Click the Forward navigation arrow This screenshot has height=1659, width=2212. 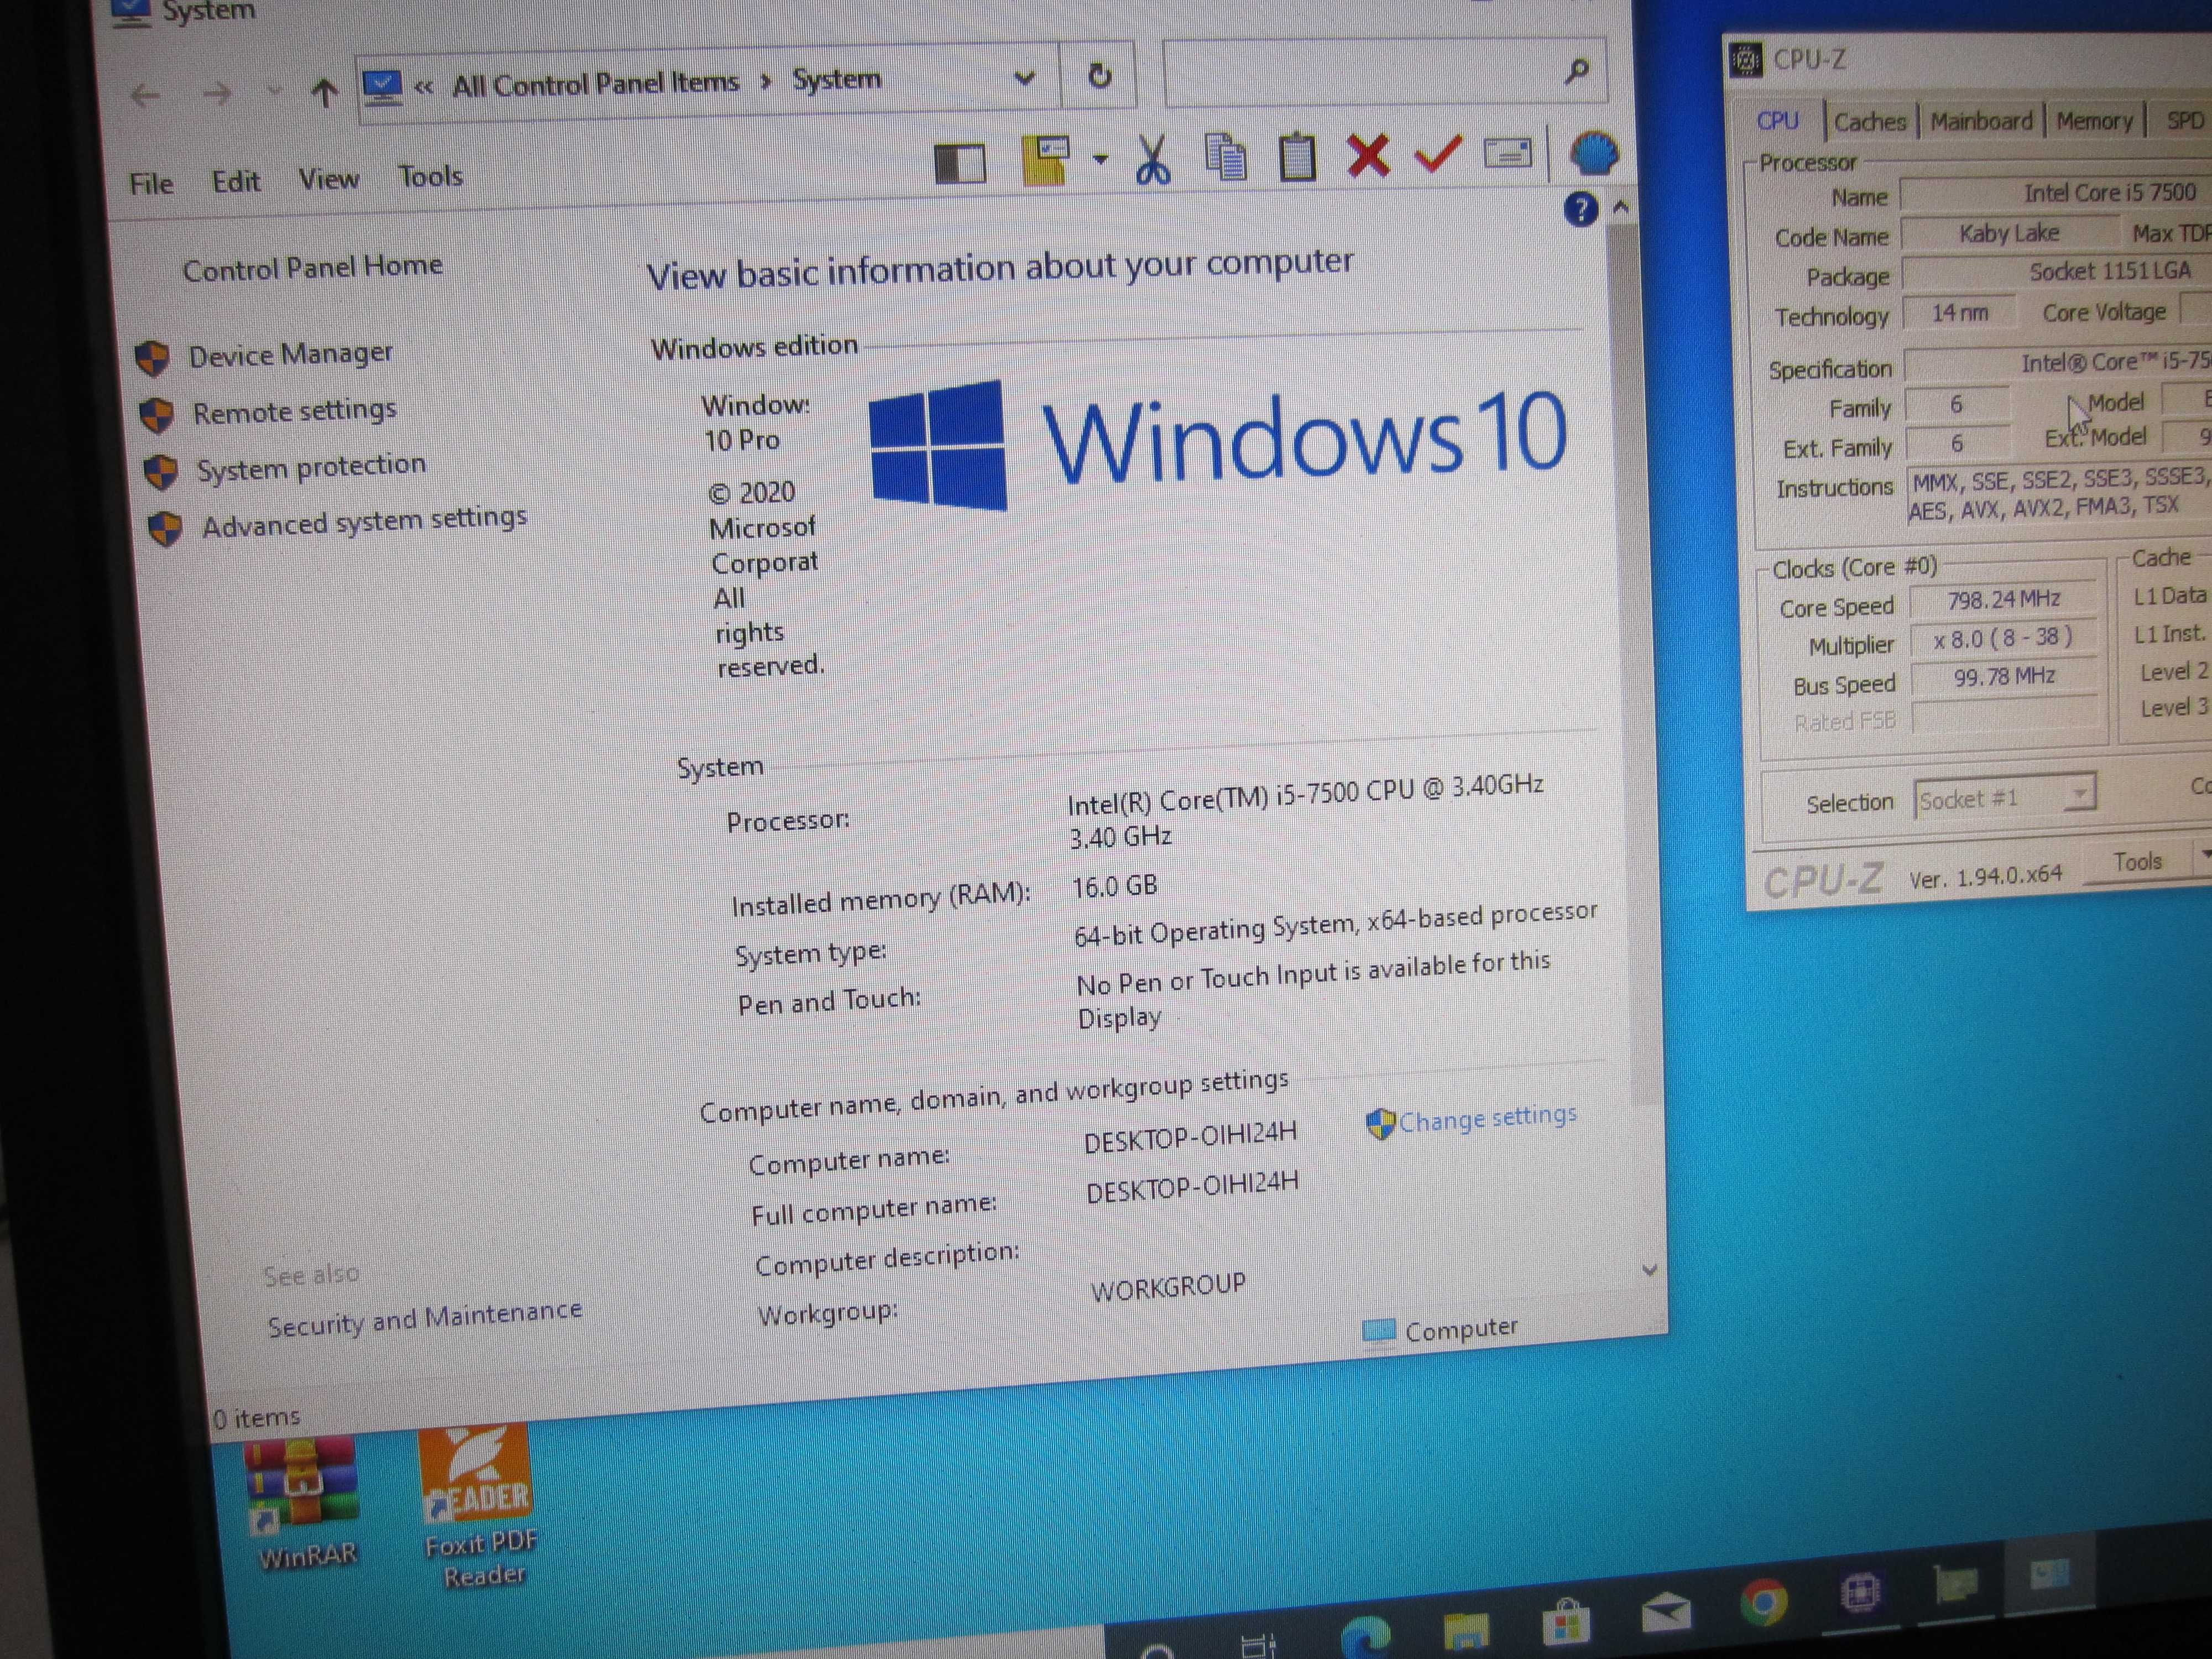(217, 94)
